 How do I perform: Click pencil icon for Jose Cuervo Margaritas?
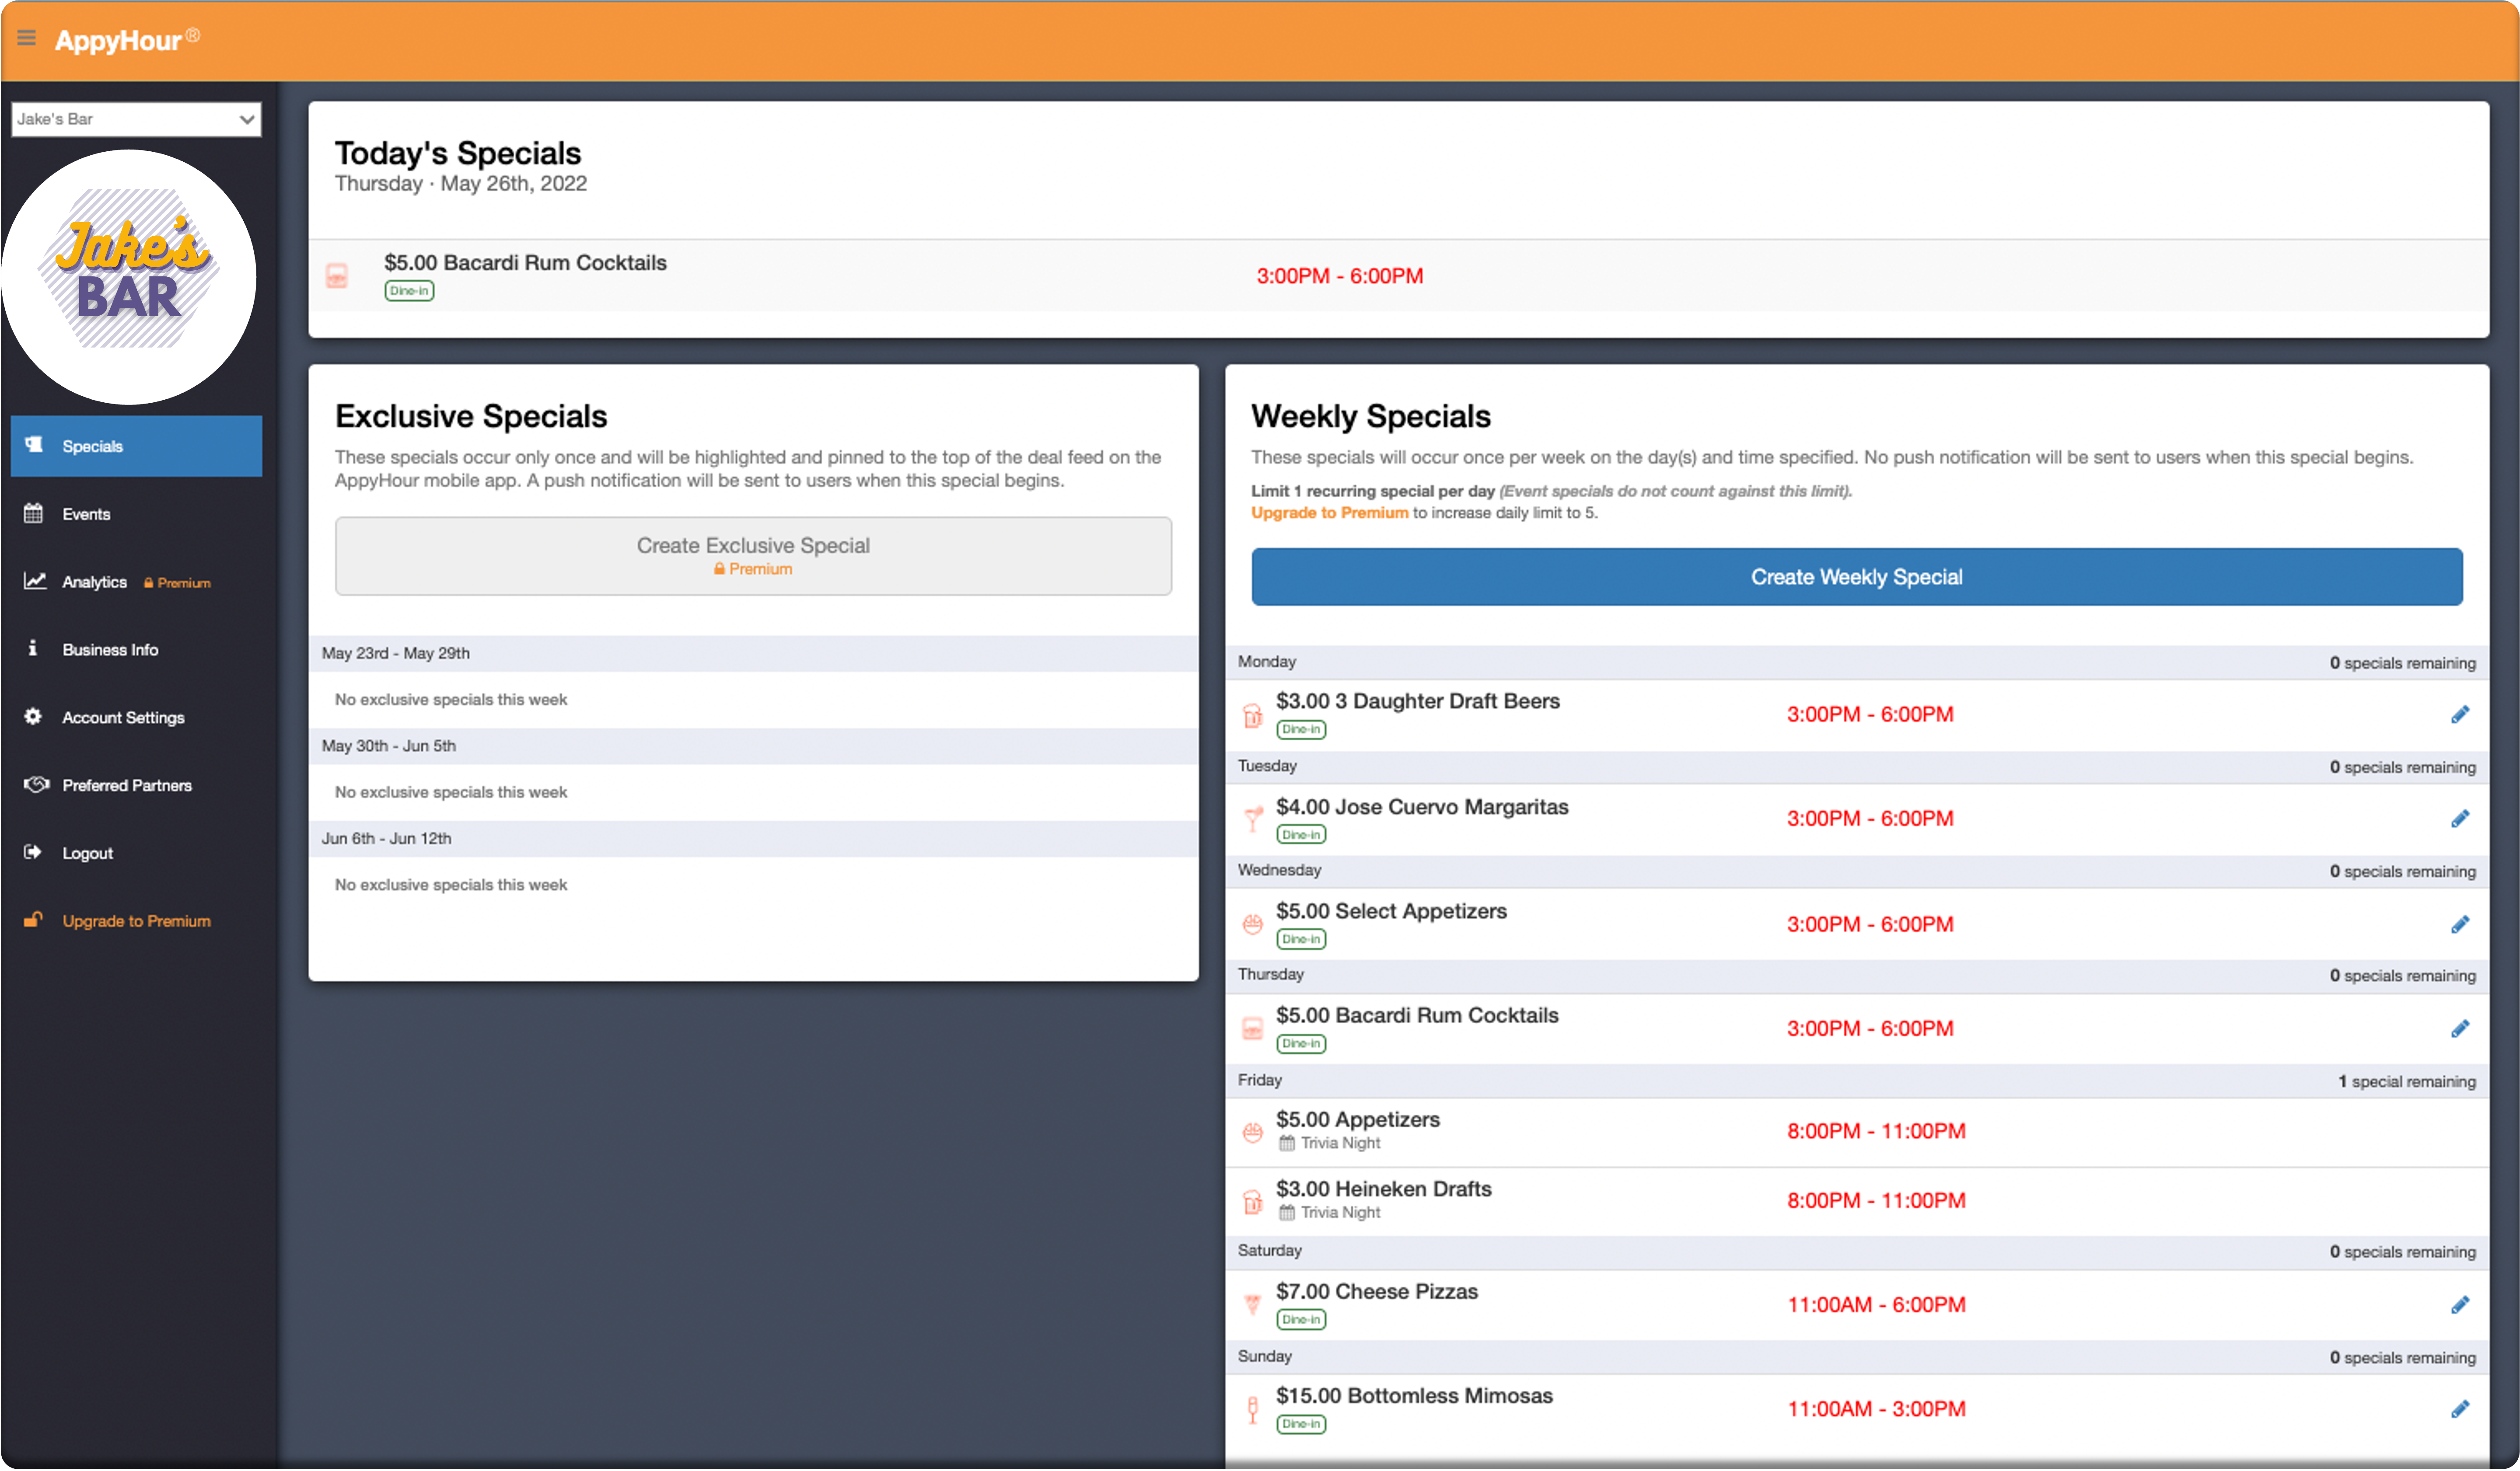coord(2460,819)
